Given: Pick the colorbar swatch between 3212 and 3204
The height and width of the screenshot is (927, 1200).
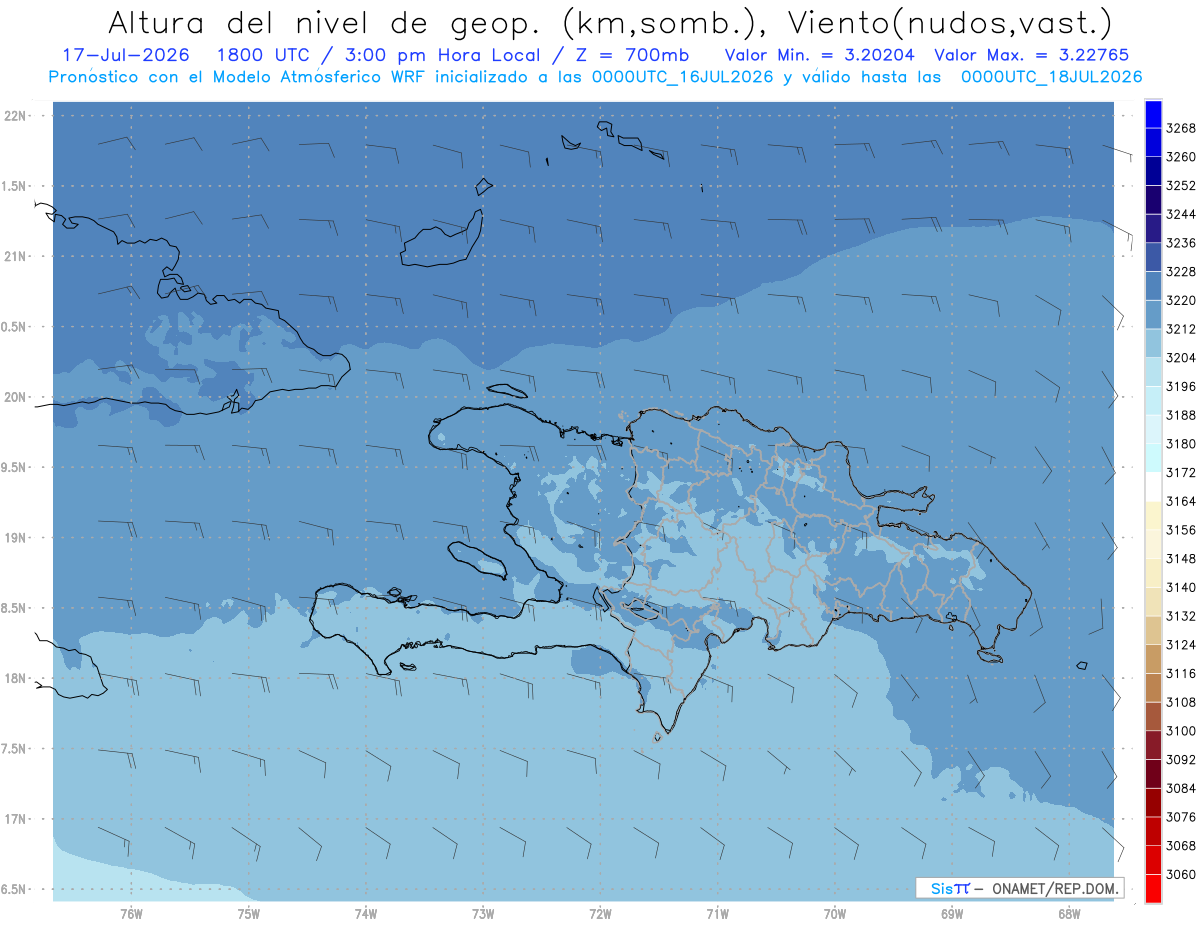Looking at the screenshot, I should click(x=1153, y=343).
